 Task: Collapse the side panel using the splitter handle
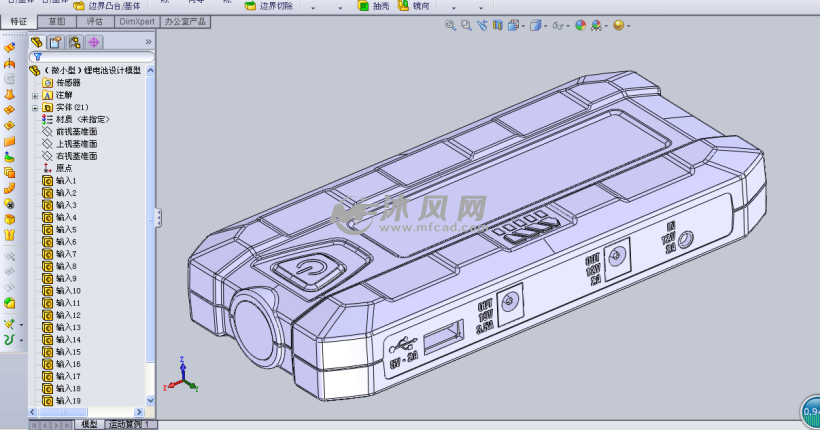pyautogui.click(x=158, y=218)
